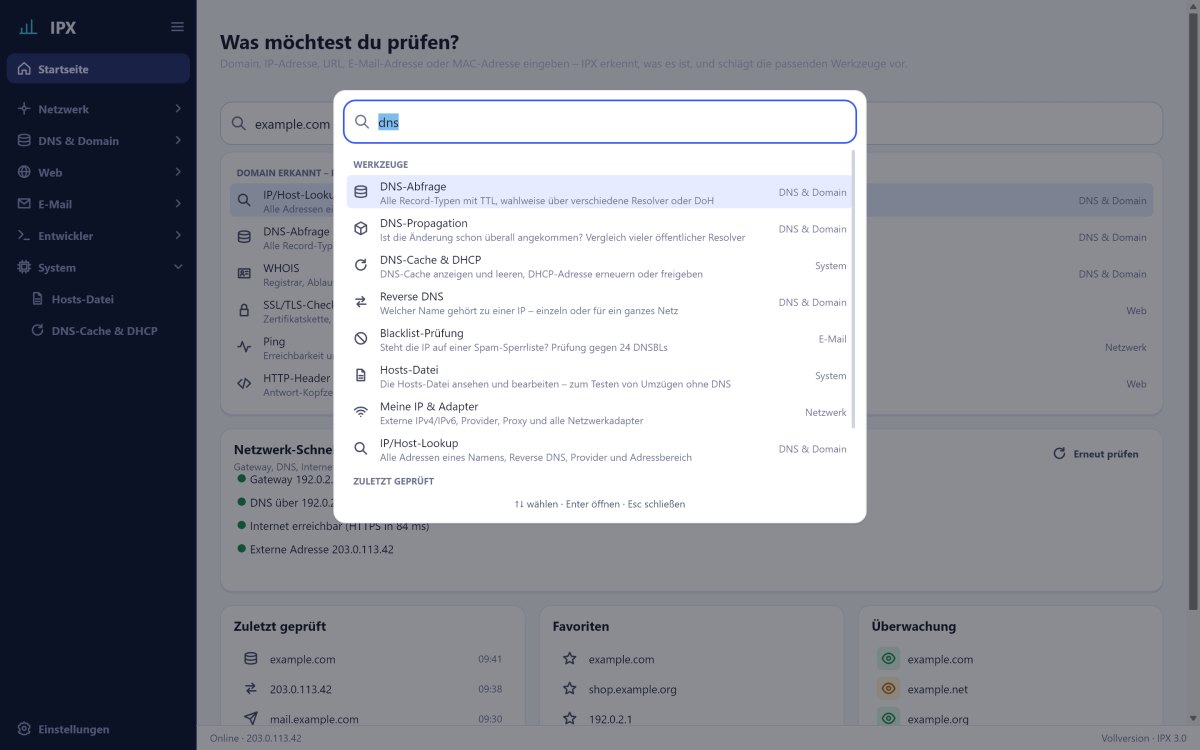
Task: Expand the E-Mail sidebar section chevron
Action: click(x=178, y=204)
